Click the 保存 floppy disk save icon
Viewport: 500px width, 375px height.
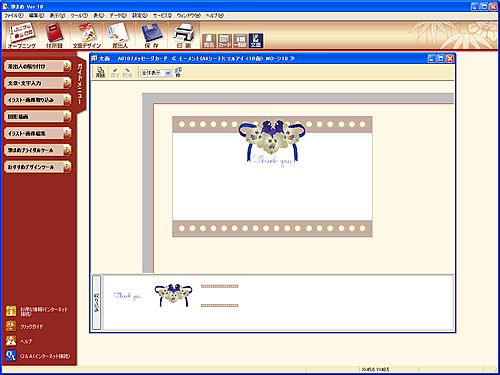(152, 35)
